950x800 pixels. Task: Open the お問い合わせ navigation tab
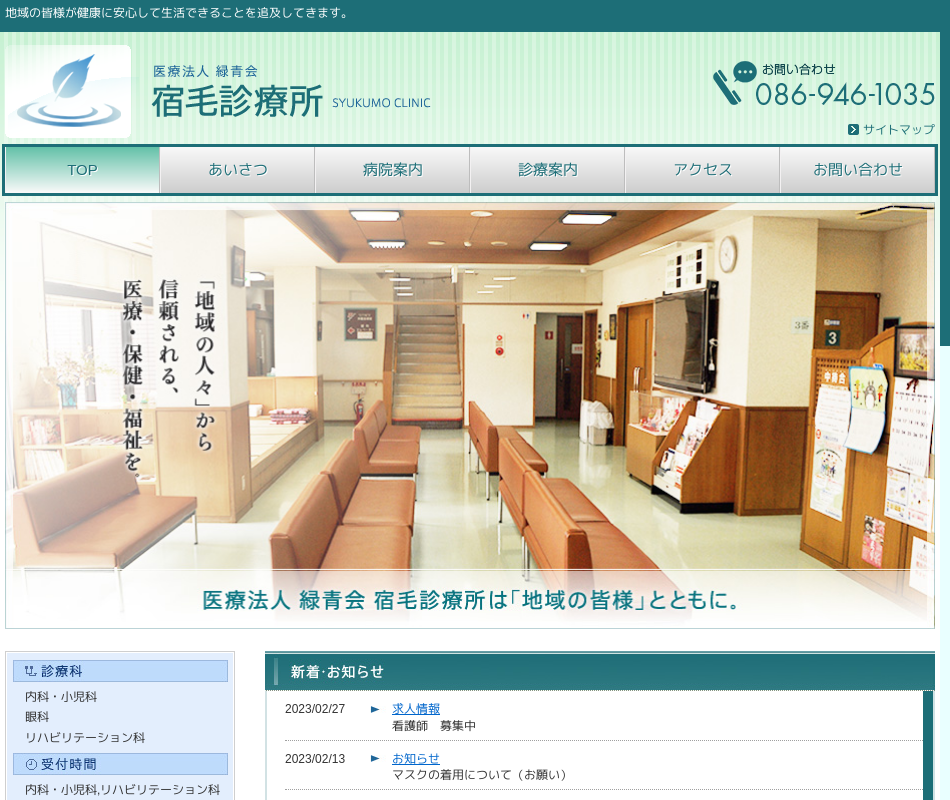[x=857, y=170]
